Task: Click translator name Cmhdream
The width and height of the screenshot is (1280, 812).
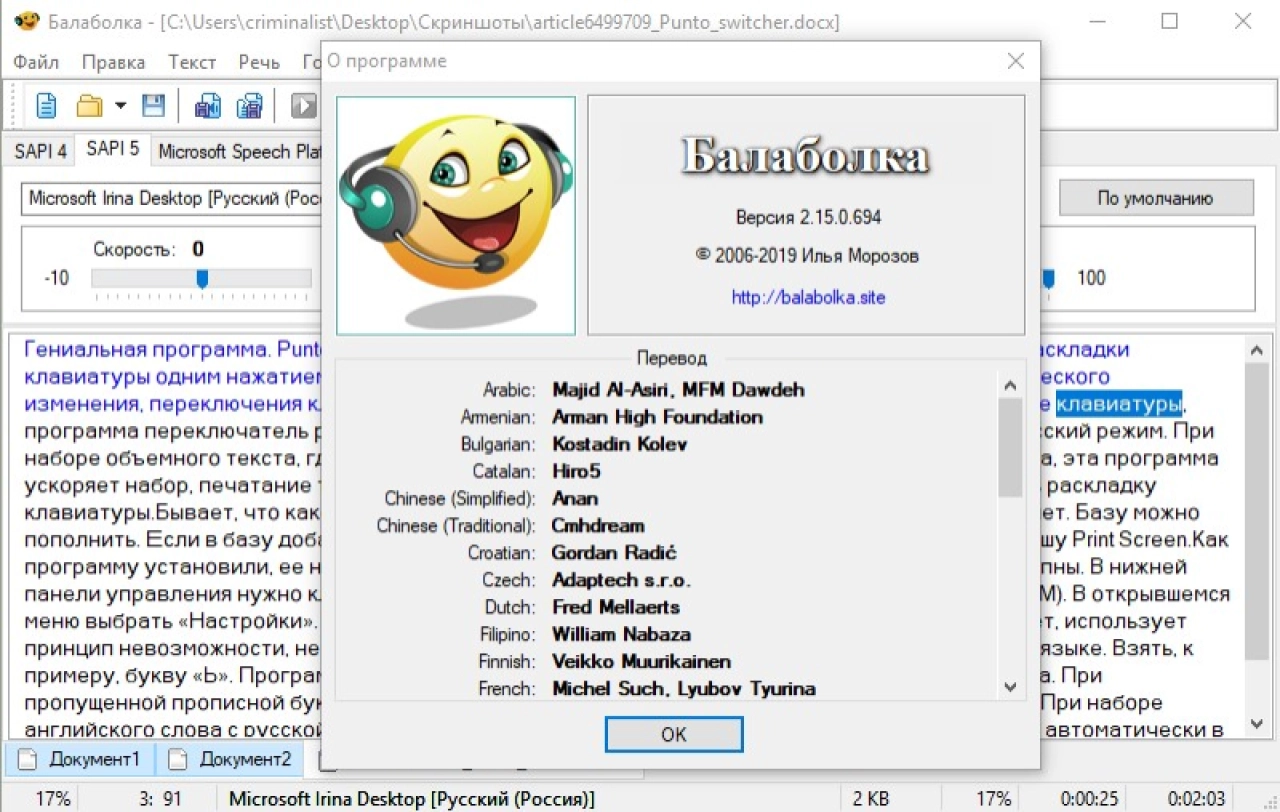Action: [x=598, y=525]
